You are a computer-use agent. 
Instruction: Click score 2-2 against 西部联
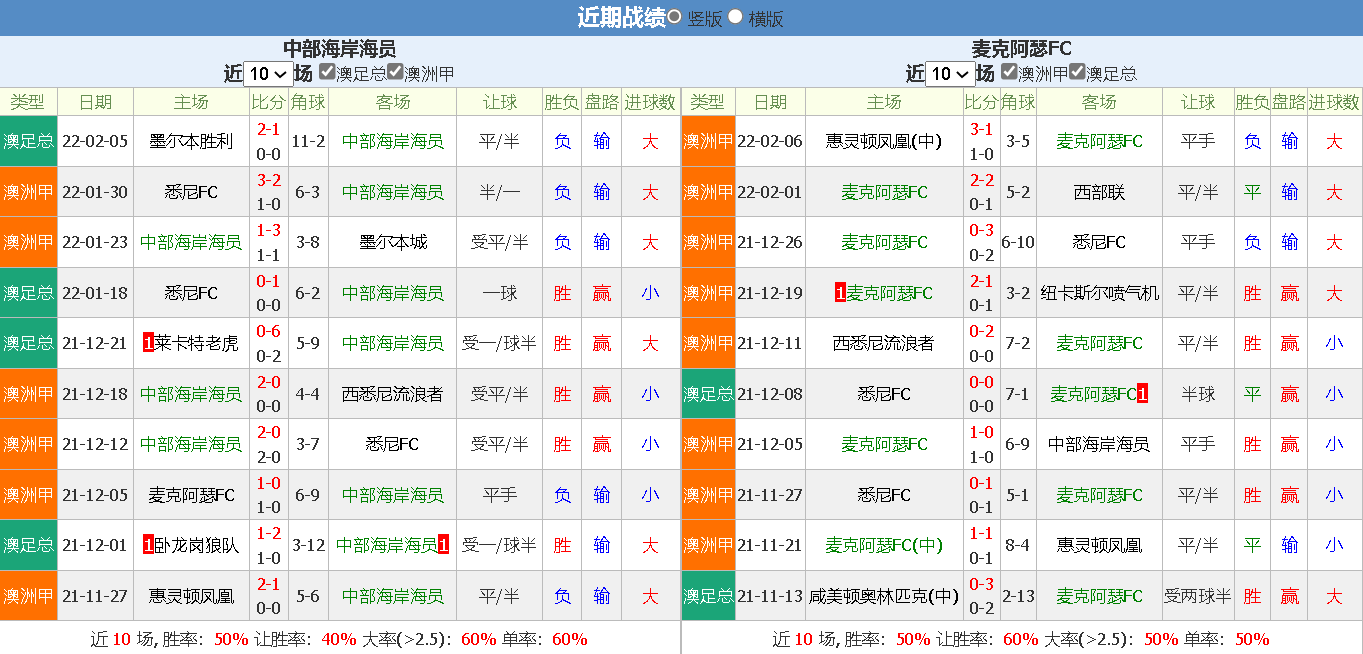pos(981,180)
